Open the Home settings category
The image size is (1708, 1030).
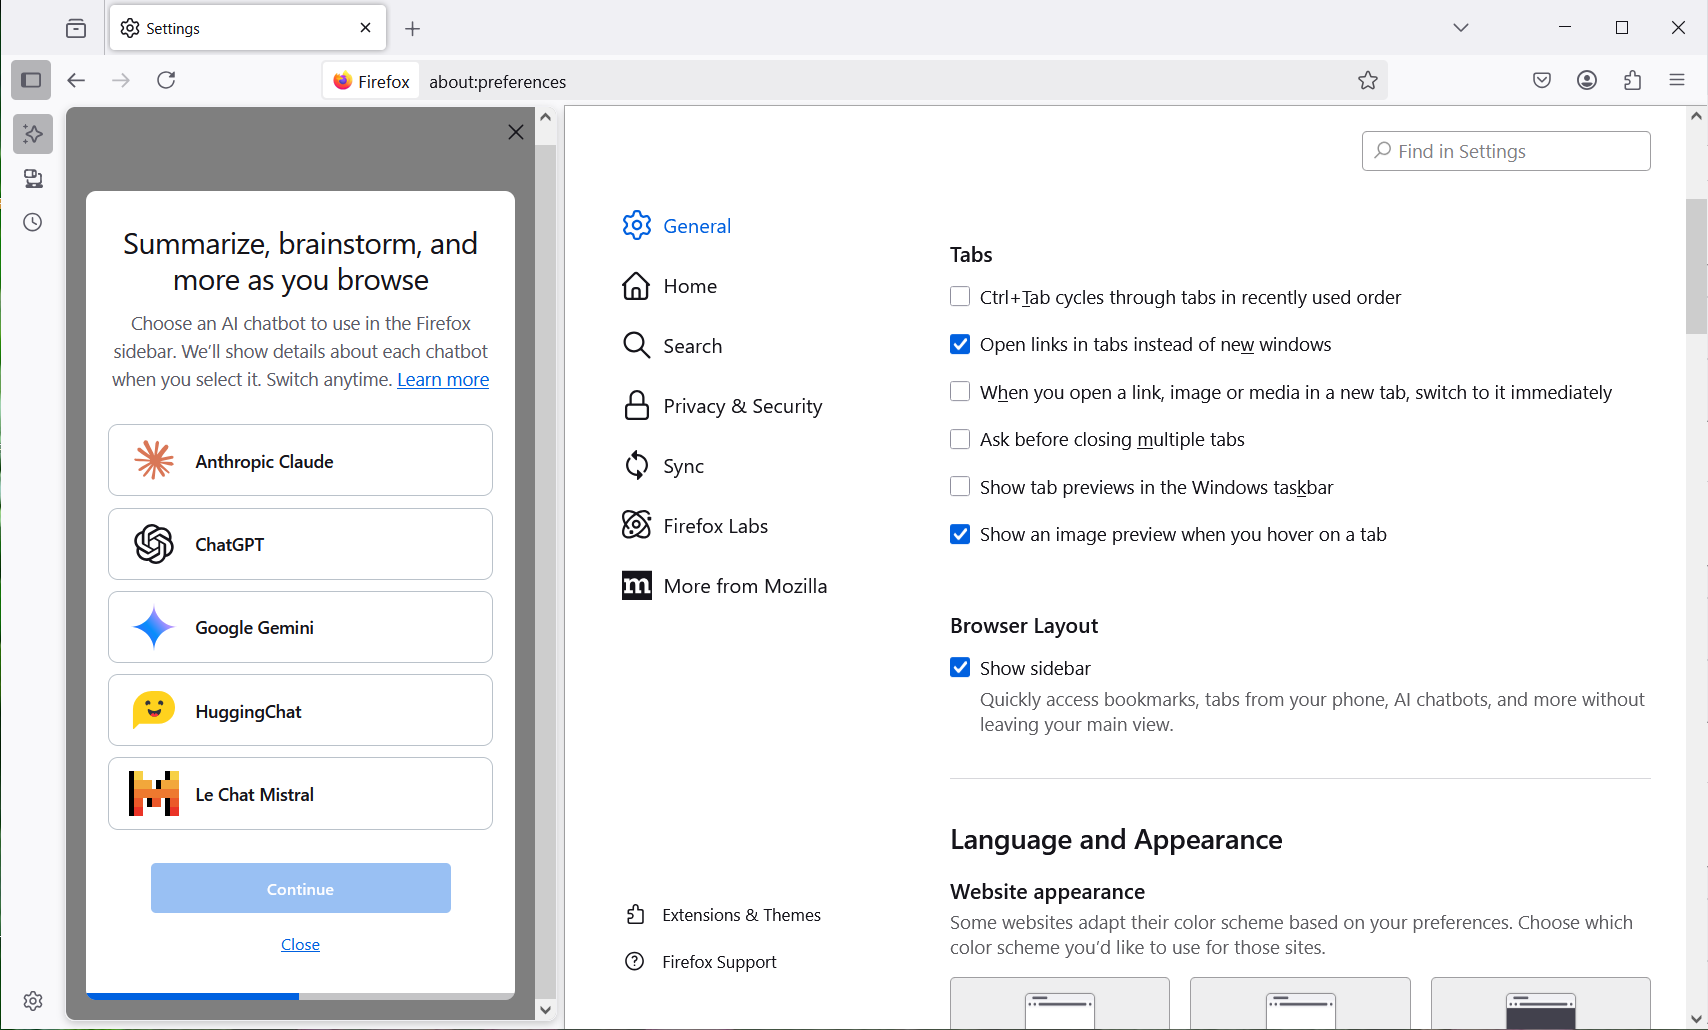pyautogui.click(x=670, y=286)
